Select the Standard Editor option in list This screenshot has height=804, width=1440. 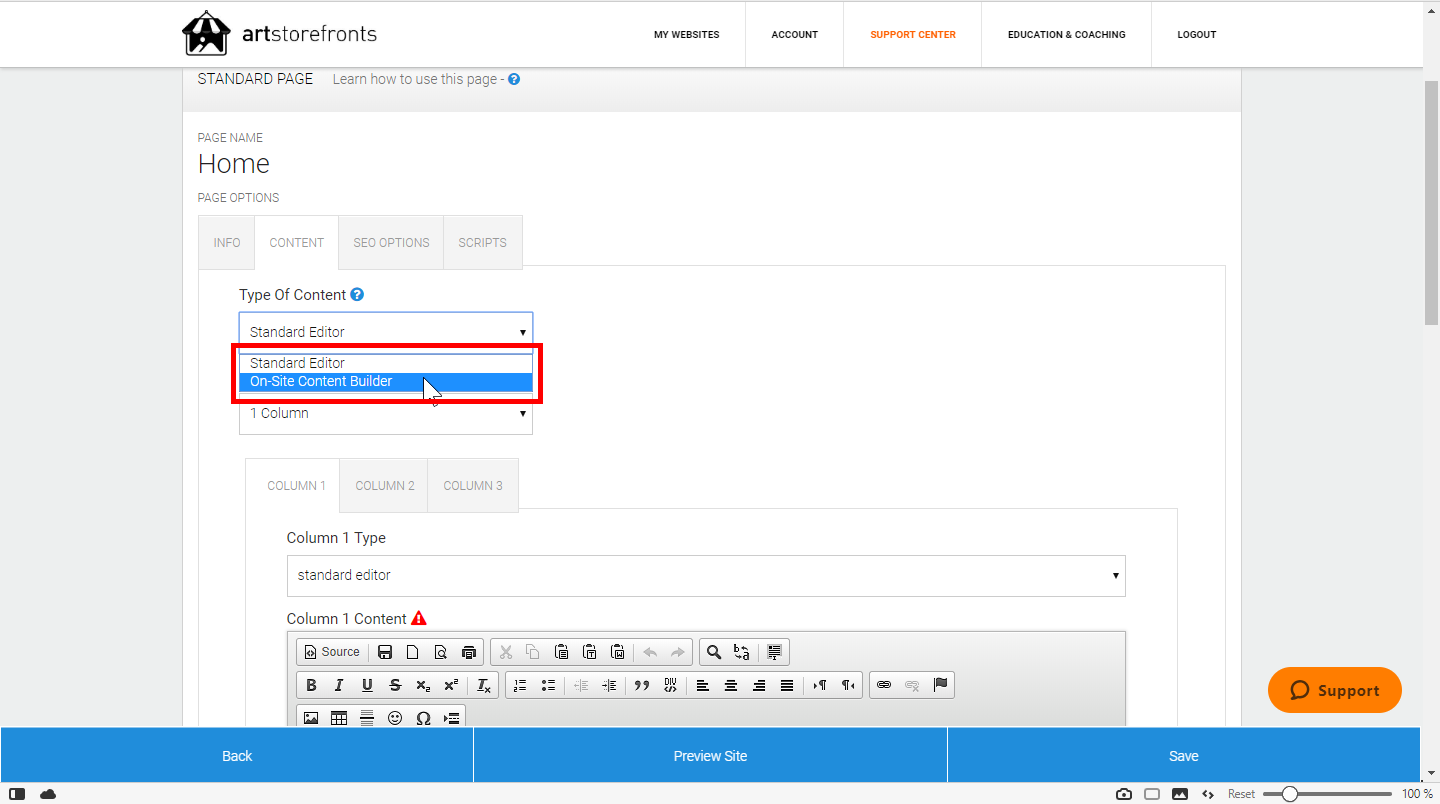(x=386, y=363)
